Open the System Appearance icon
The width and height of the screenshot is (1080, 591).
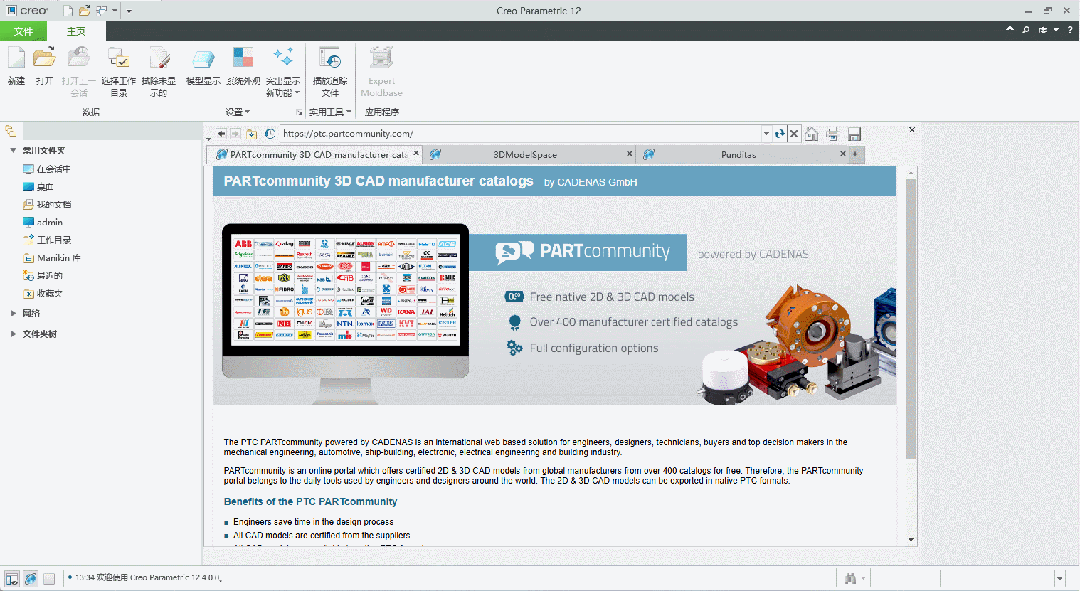pyautogui.click(x=243, y=59)
